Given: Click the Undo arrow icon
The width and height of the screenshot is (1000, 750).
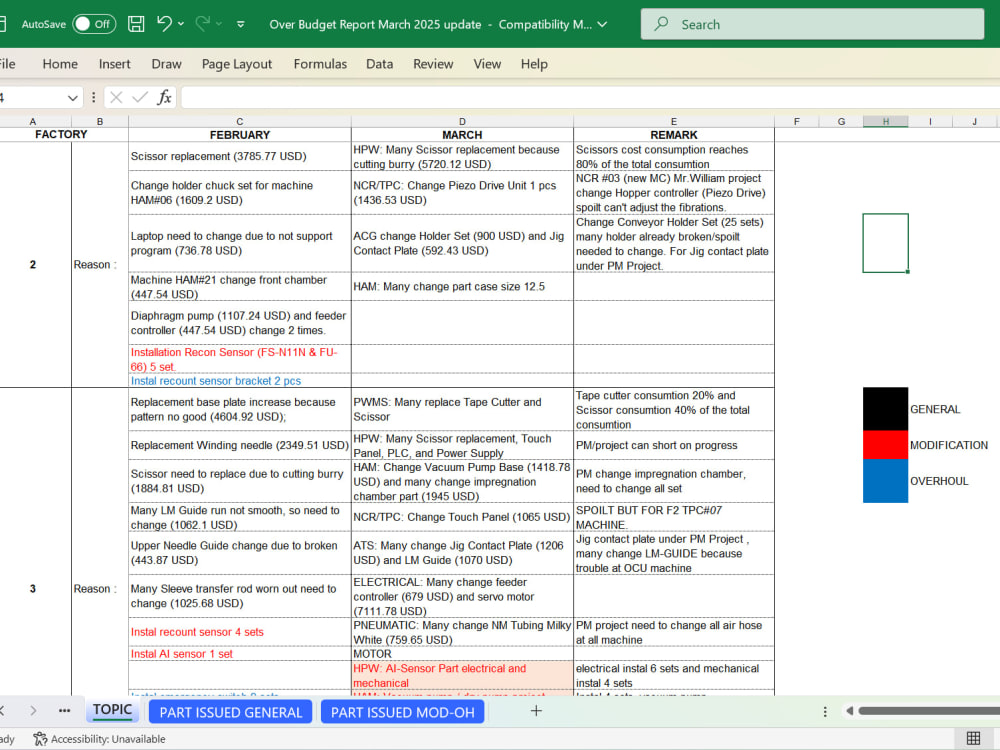Looking at the screenshot, I should (x=164, y=24).
